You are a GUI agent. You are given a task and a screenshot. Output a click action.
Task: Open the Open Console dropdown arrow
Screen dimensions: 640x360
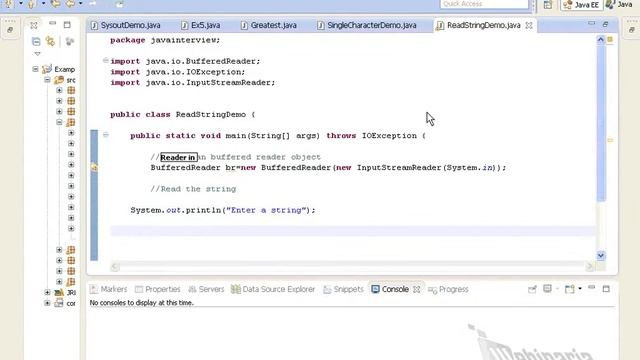pos(580,289)
